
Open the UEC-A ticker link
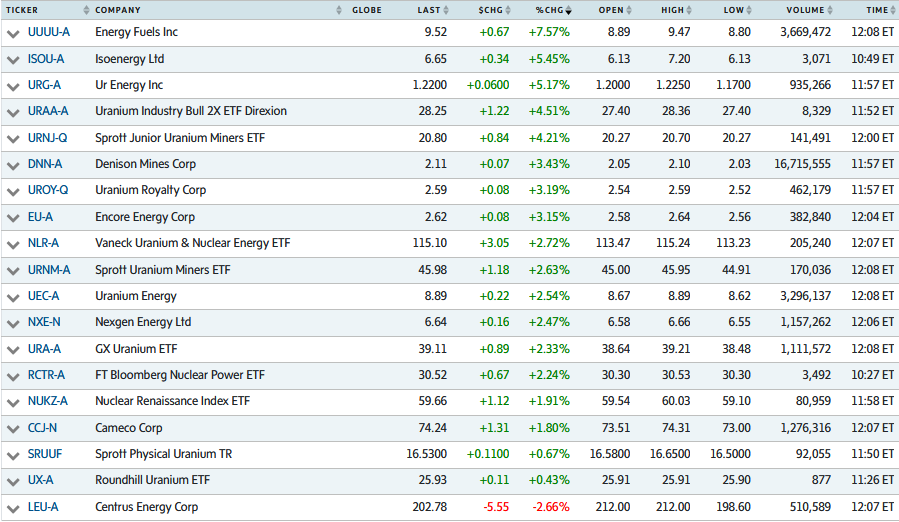tap(44, 296)
